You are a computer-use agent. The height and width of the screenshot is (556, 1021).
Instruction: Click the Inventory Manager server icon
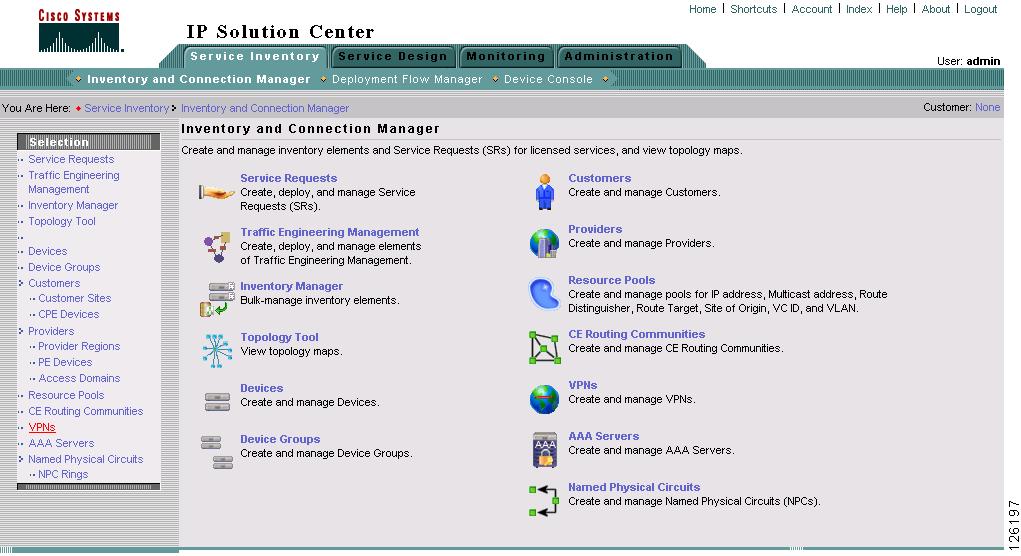click(217, 299)
